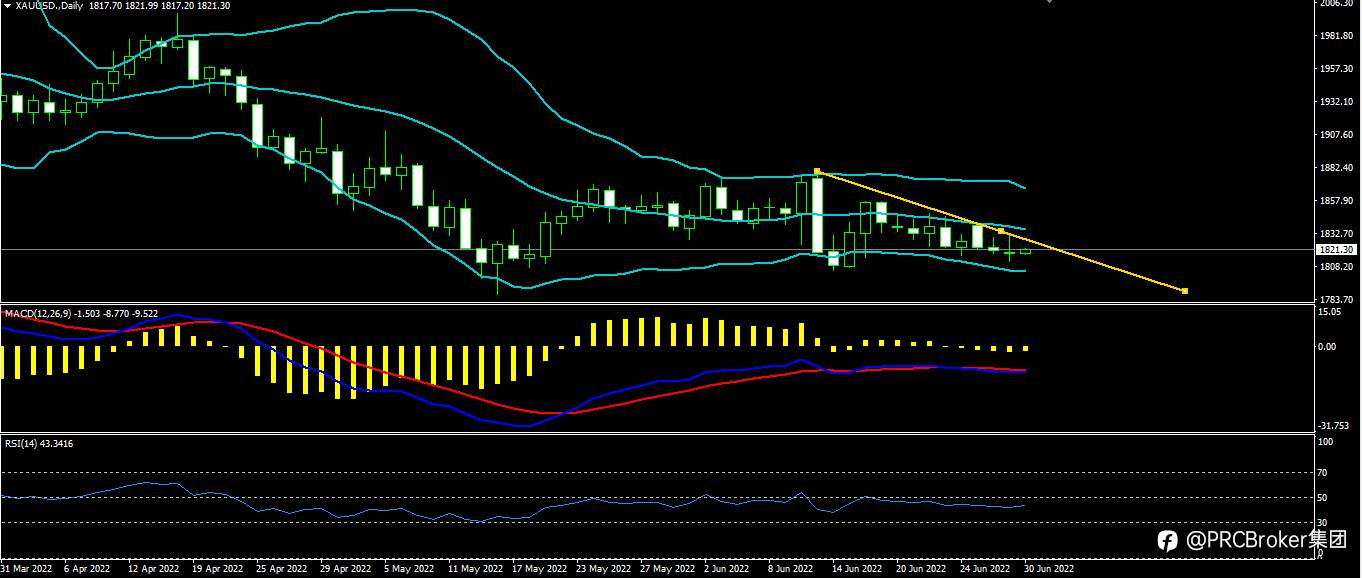Image resolution: width=1362 pixels, height=578 pixels.
Task: Click the 19 Apr 2022 date label
Action: coord(217,569)
